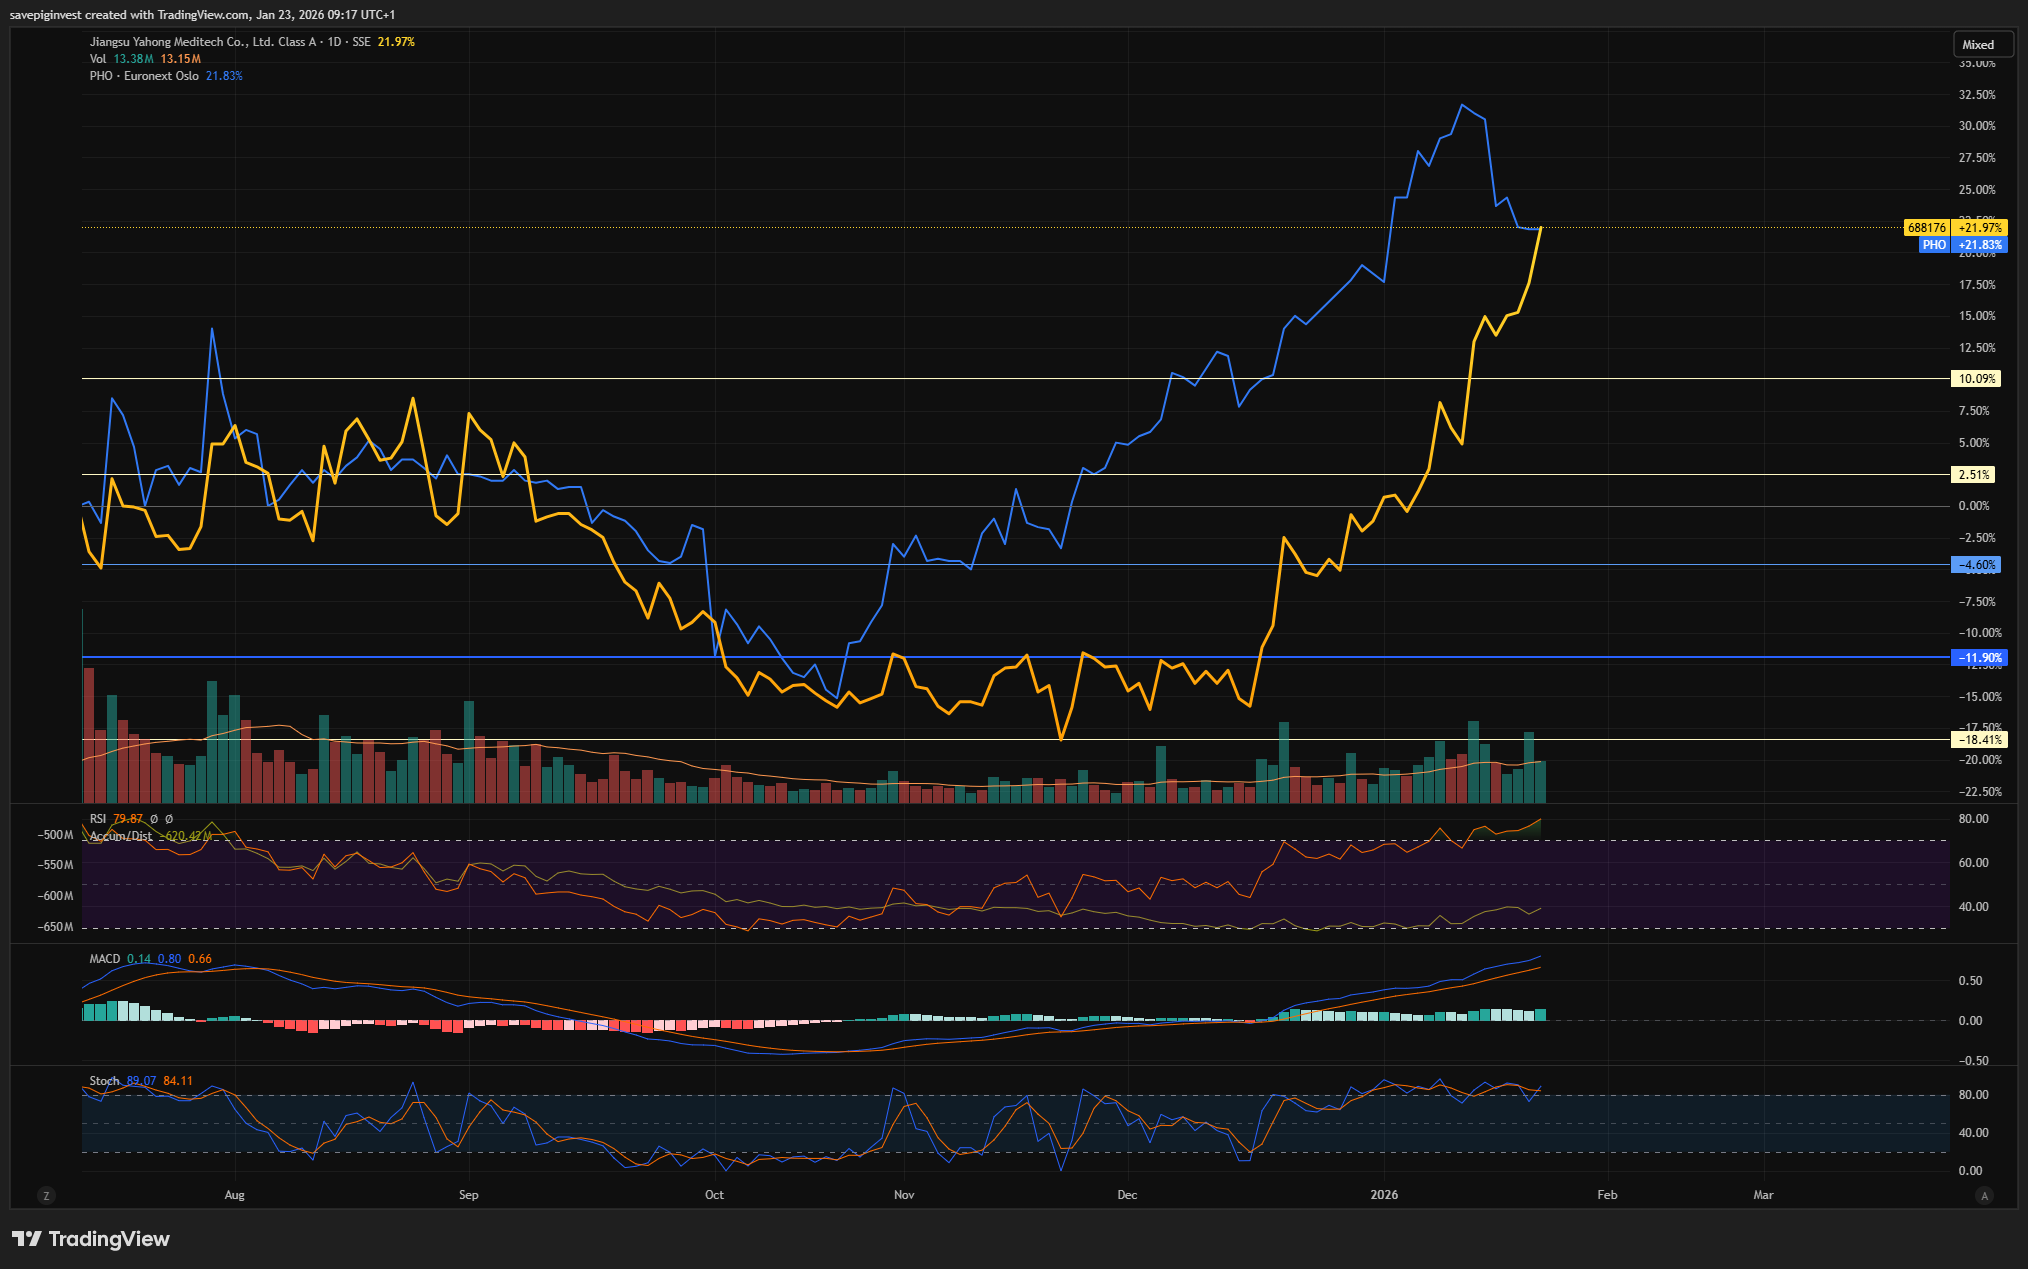Click the yellow 2.51% level label
The image size is (2028, 1269).
coord(1974,475)
